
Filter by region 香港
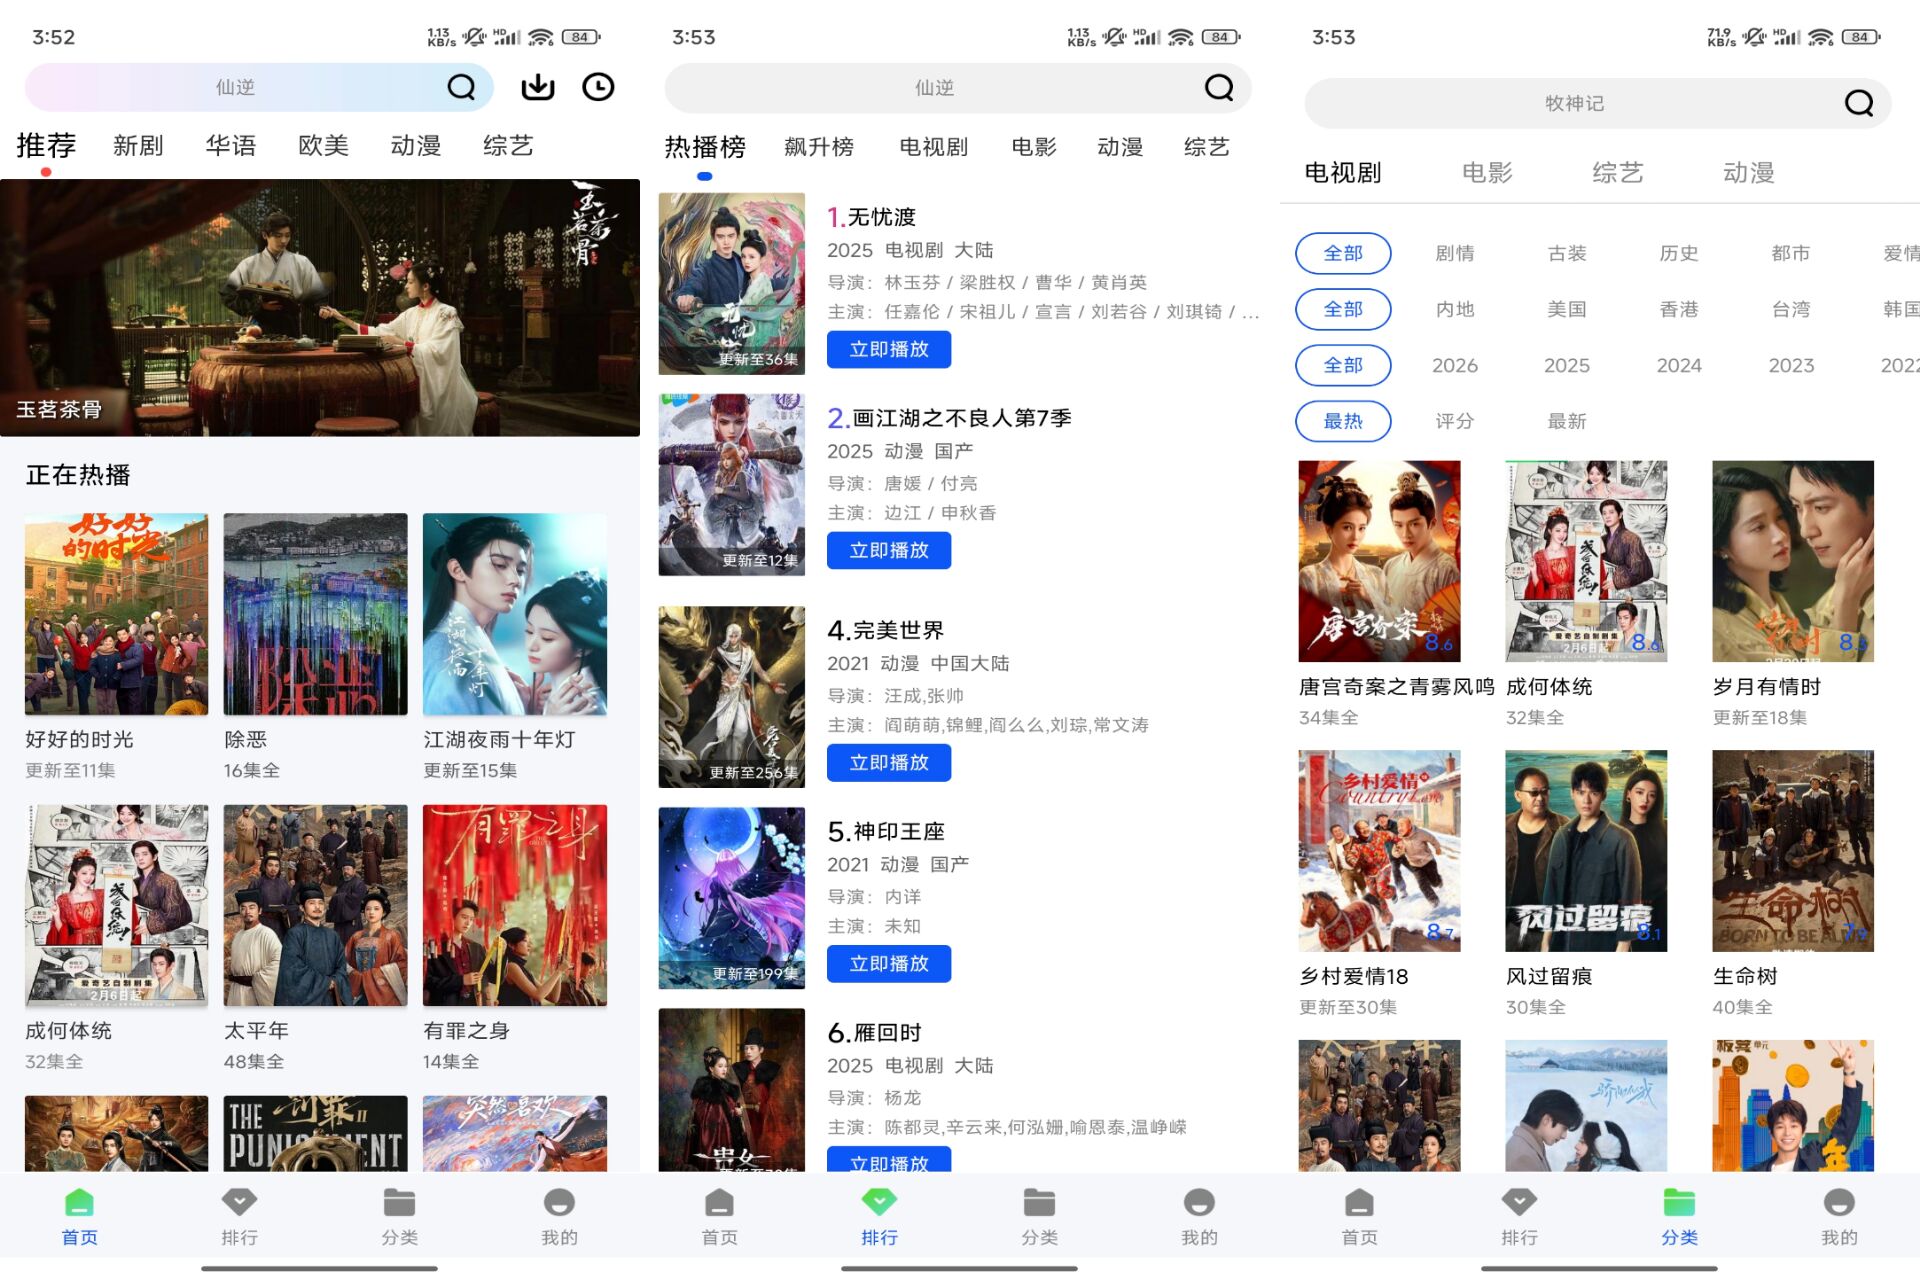click(x=1678, y=309)
